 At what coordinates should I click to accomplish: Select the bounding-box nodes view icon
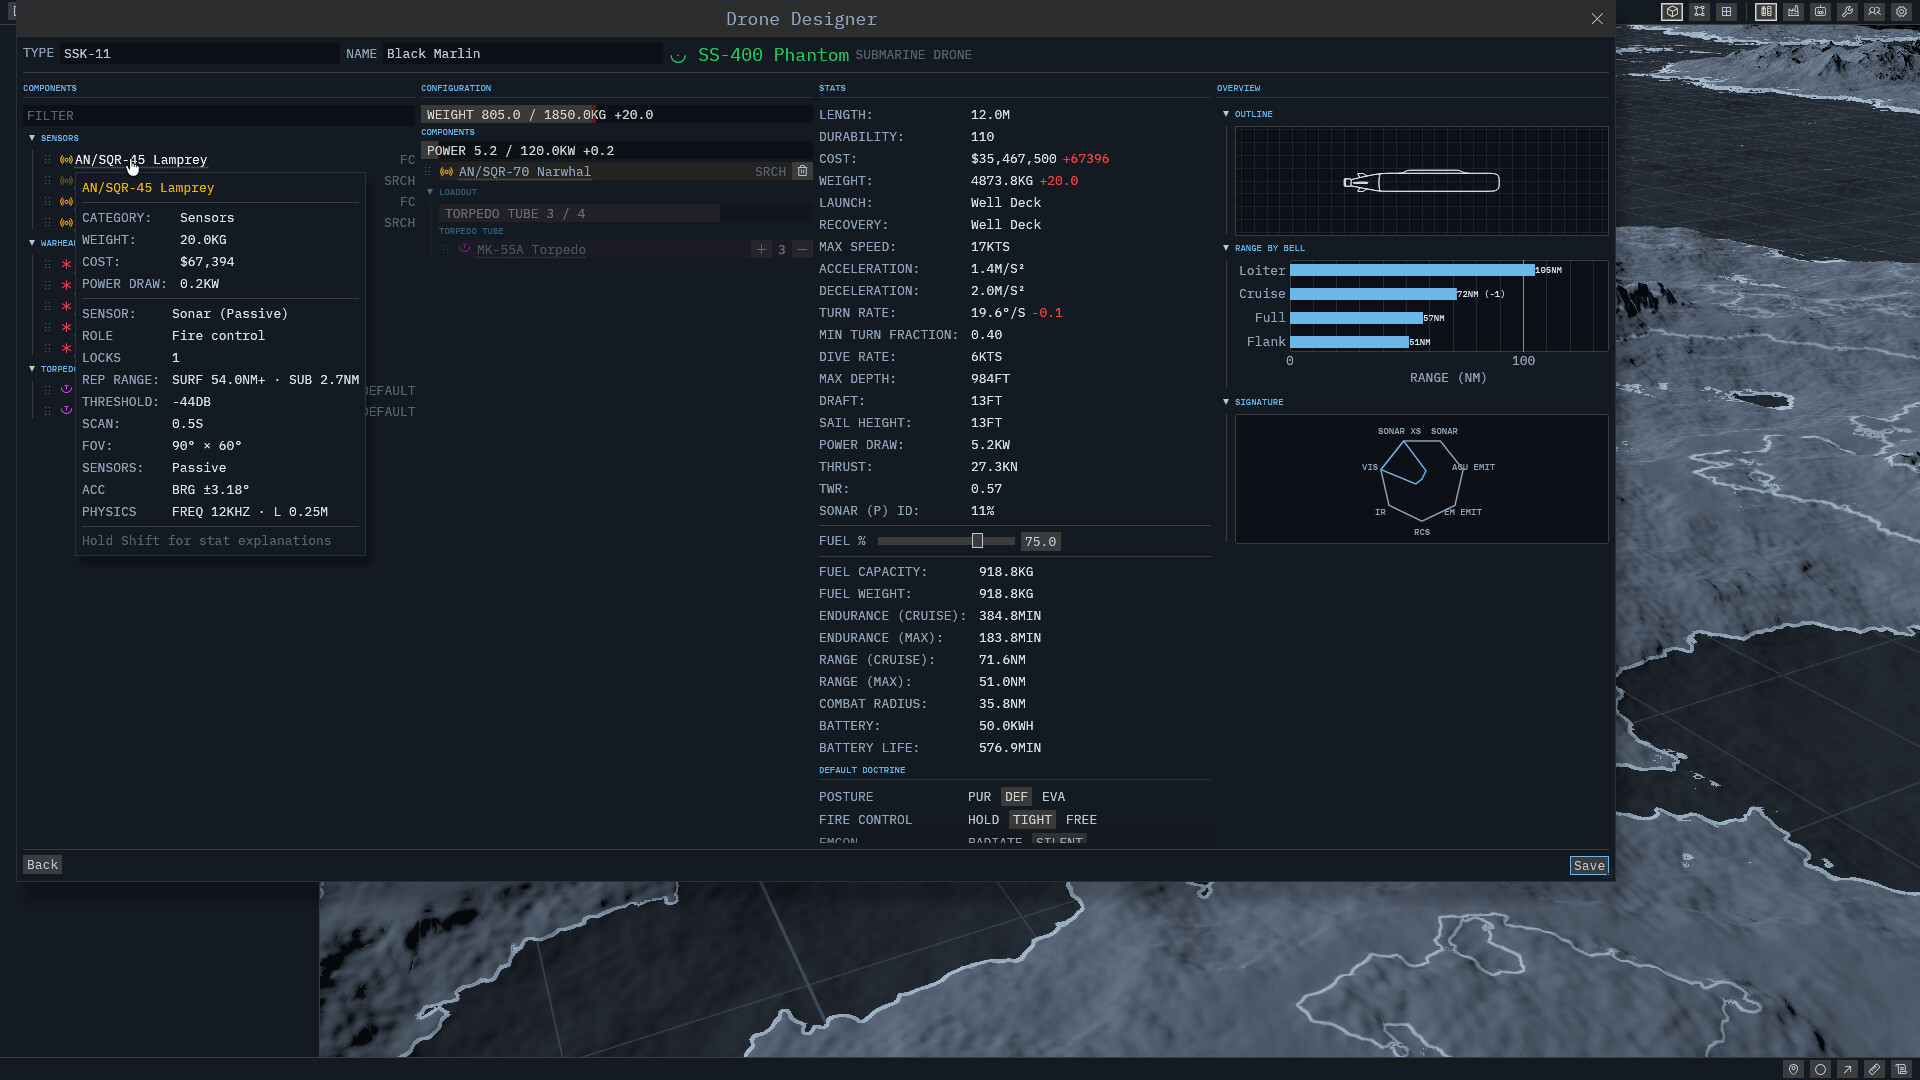click(1699, 12)
